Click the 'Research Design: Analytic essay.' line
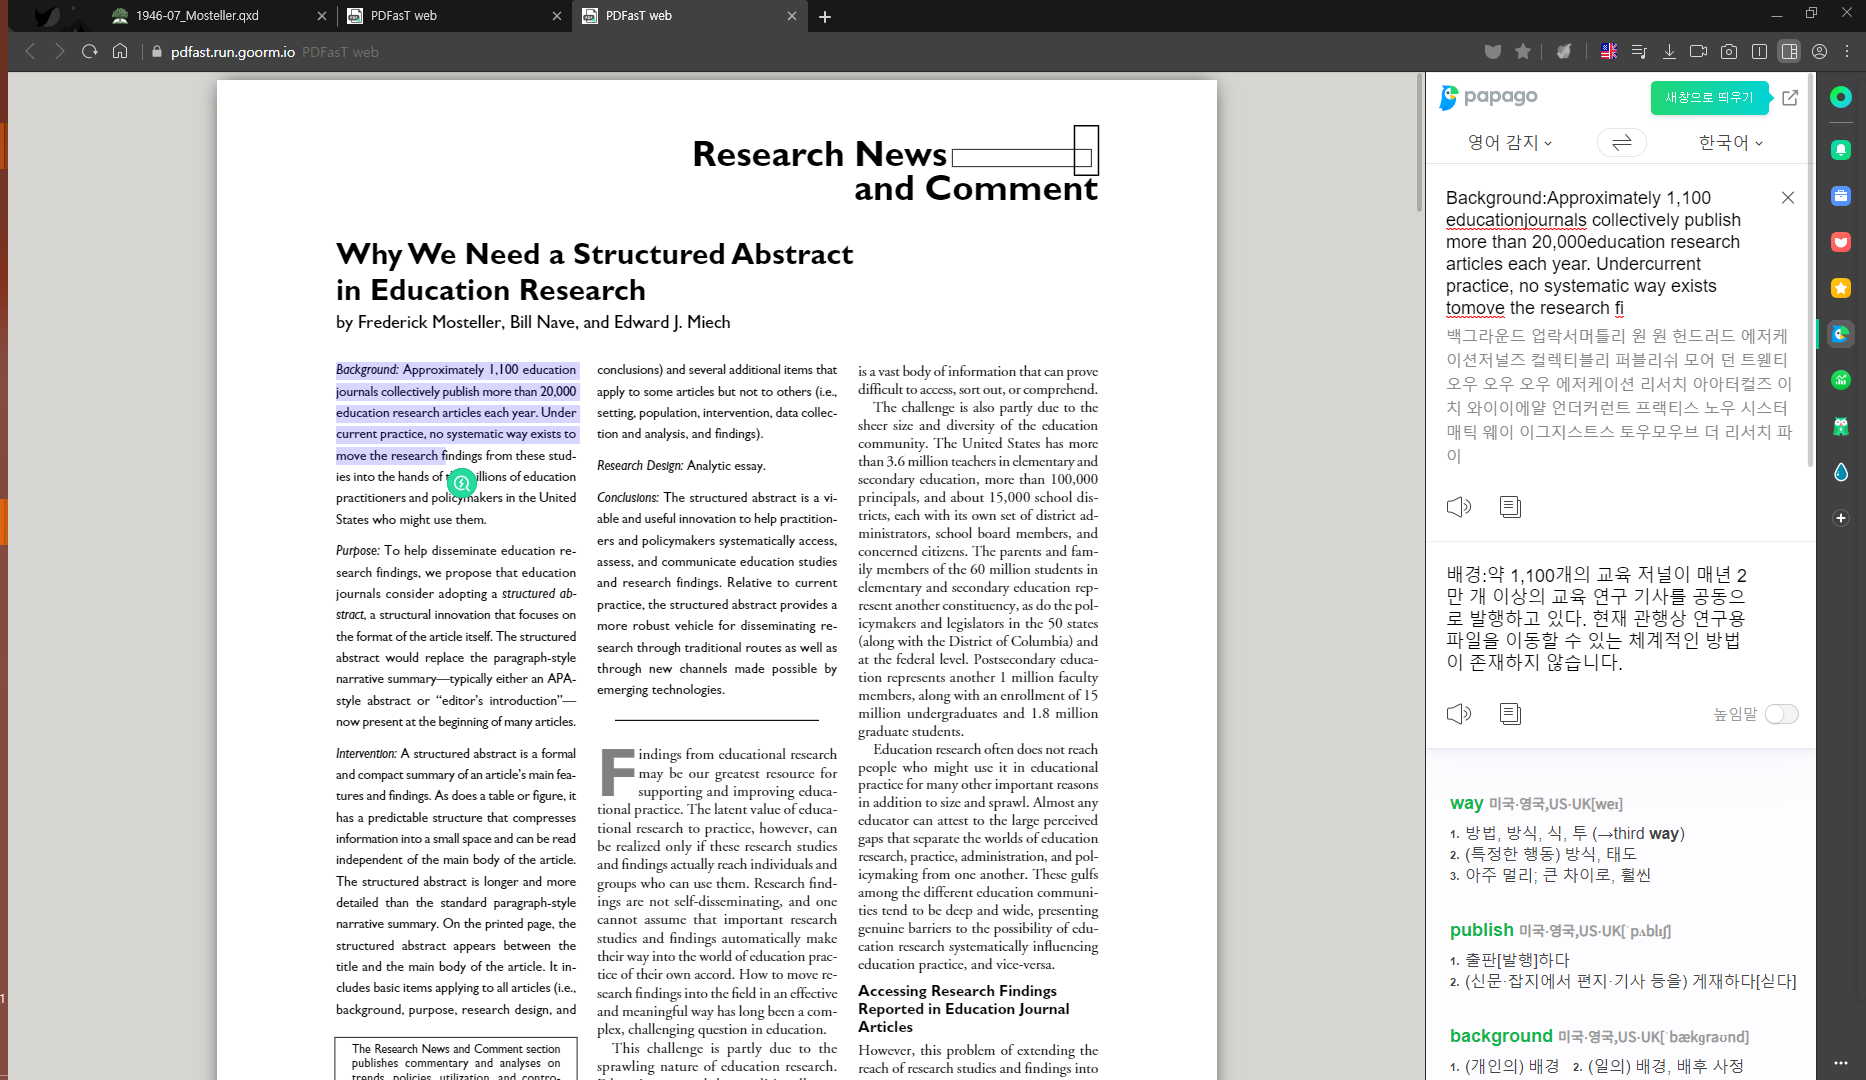Image resolution: width=1866 pixels, height=1080 pixels. click(681, 466)
